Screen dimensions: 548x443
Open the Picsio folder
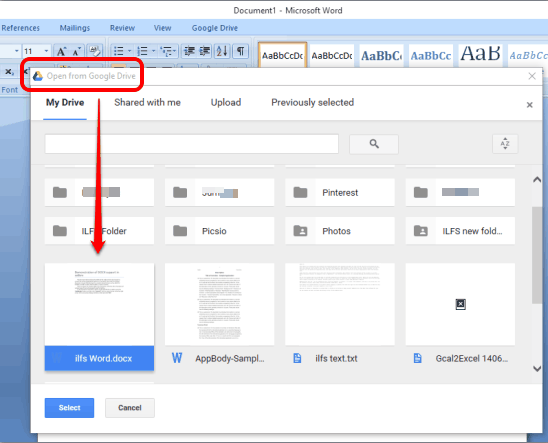tap(219, 231)
